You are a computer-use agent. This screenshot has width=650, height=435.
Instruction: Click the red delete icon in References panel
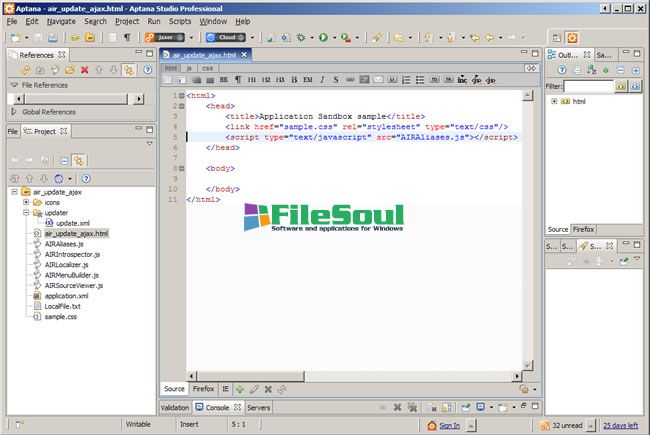pyautogui.click(x=84, y=70)
